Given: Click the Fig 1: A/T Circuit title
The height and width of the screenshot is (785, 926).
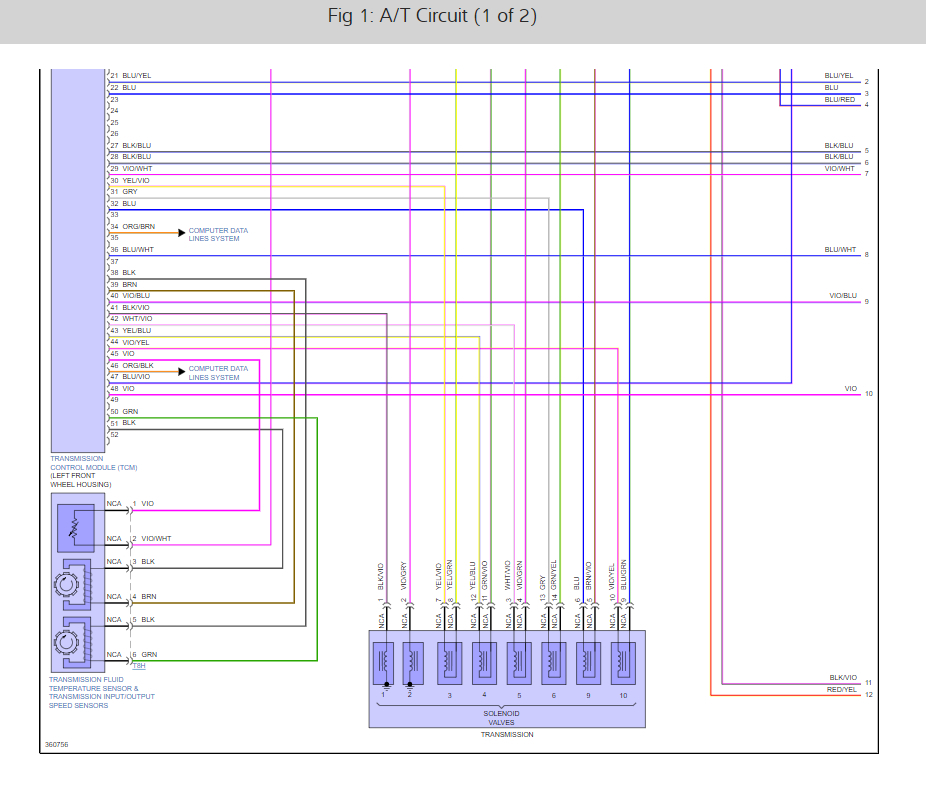Looking at the screenshot, I should (x=432, y=16).
